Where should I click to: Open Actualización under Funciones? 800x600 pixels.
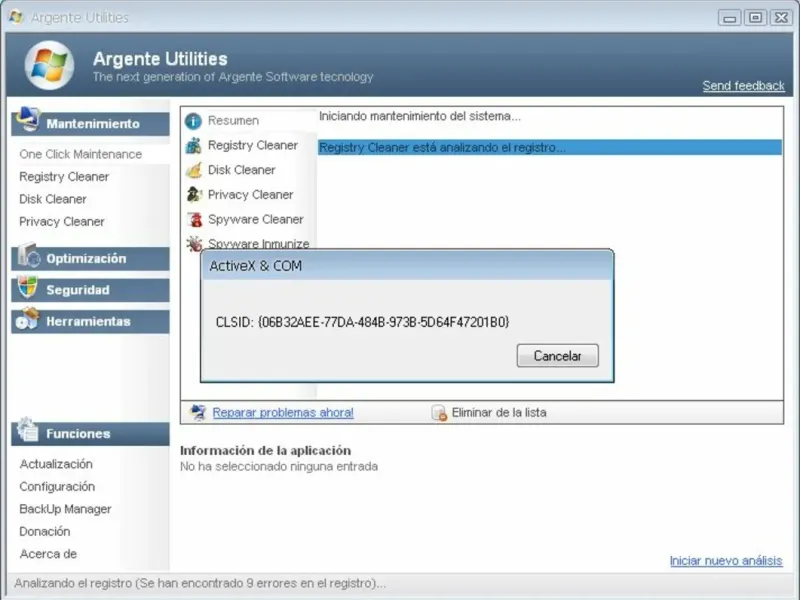(56, 464)
